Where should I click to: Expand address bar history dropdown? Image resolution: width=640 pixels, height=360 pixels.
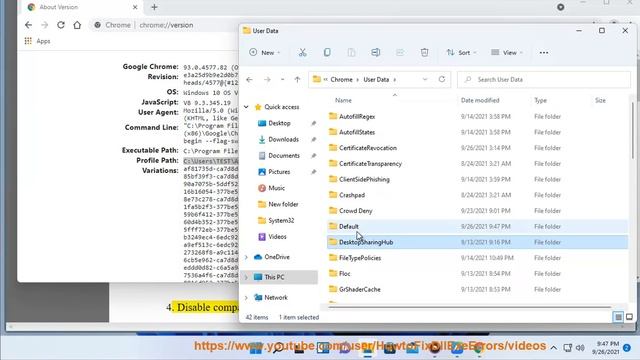point(425,80)
